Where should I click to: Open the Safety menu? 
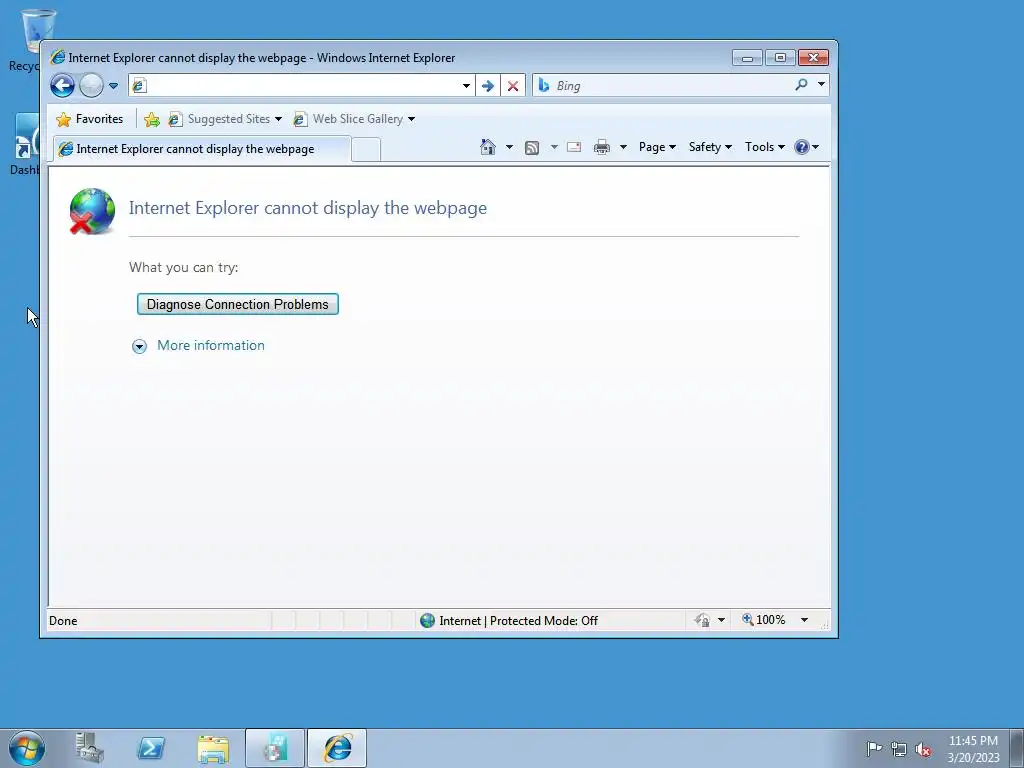(x=710, y=147)
